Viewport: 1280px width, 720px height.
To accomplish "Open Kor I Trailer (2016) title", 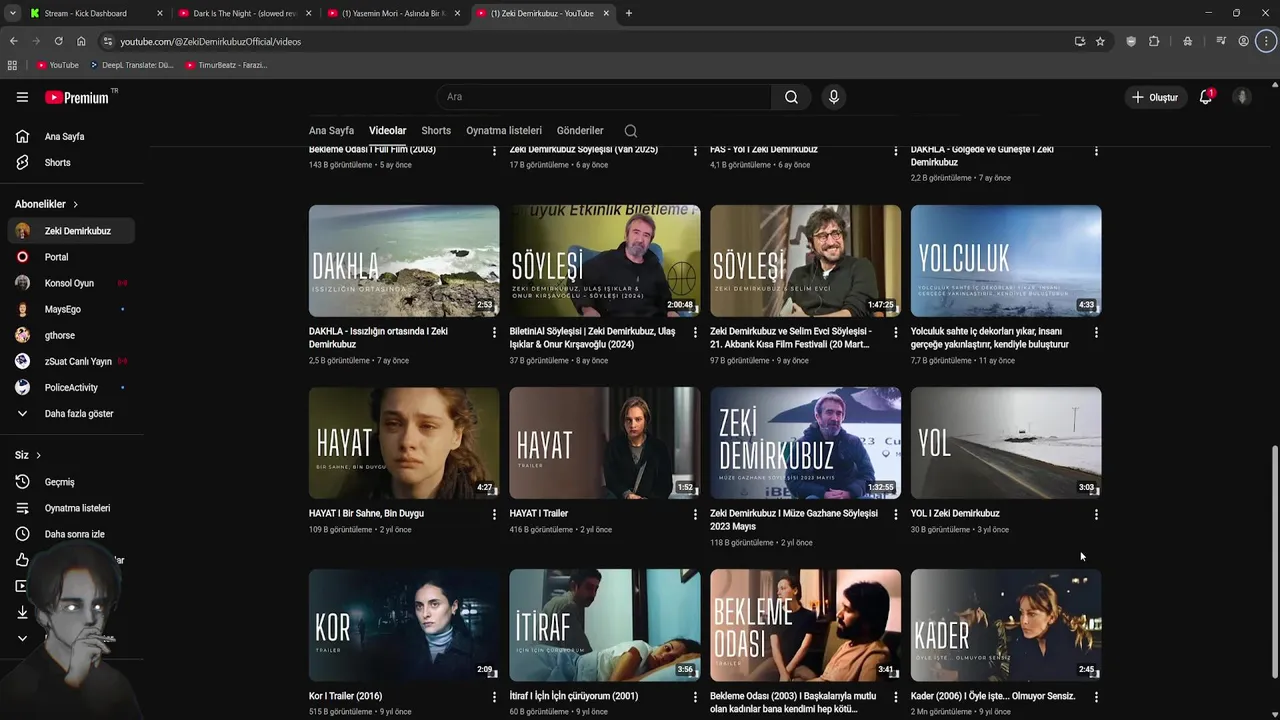I will tap(345, 696).
